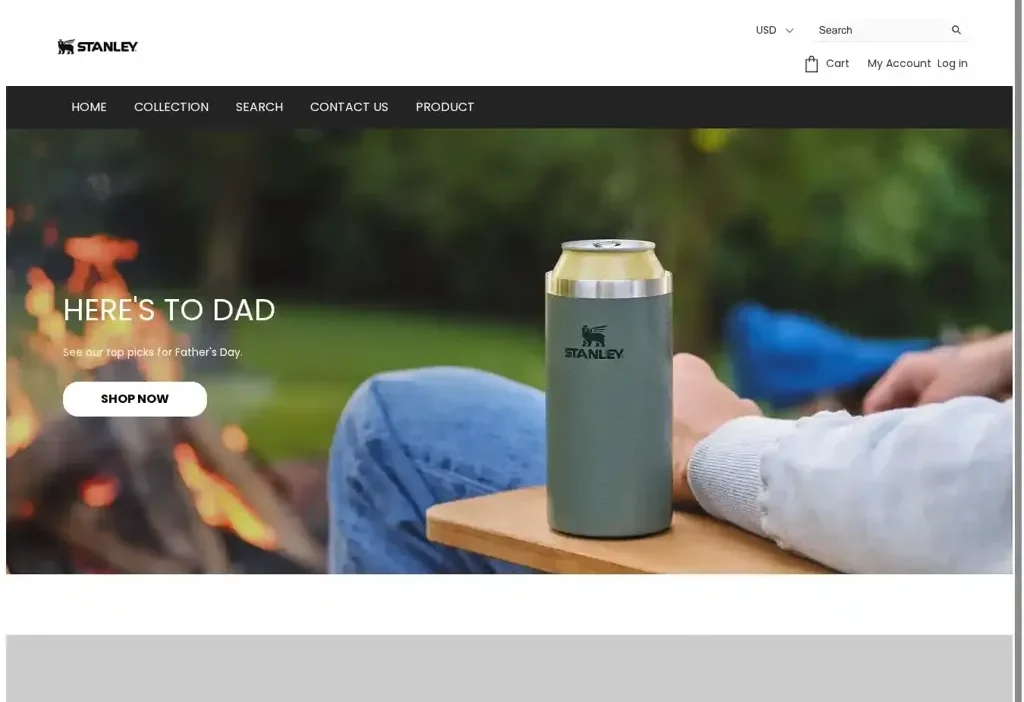Click the HERE'S TO DAD headline
The width and height of the screenshot is (1024, 702).
coord(169,310)
